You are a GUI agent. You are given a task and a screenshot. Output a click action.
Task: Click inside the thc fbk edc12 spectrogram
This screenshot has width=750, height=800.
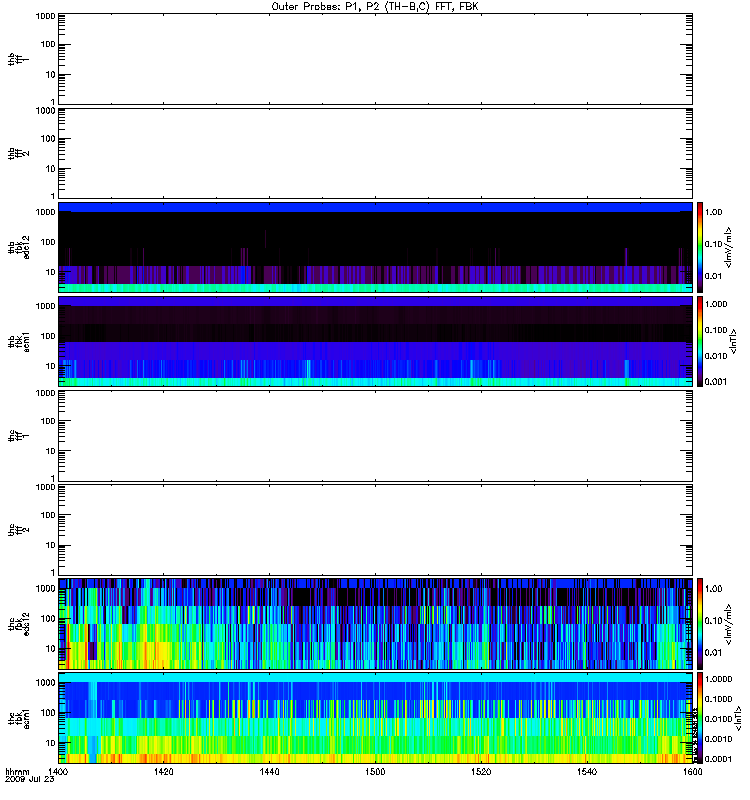pyautogui.click(x=375, y=623)
